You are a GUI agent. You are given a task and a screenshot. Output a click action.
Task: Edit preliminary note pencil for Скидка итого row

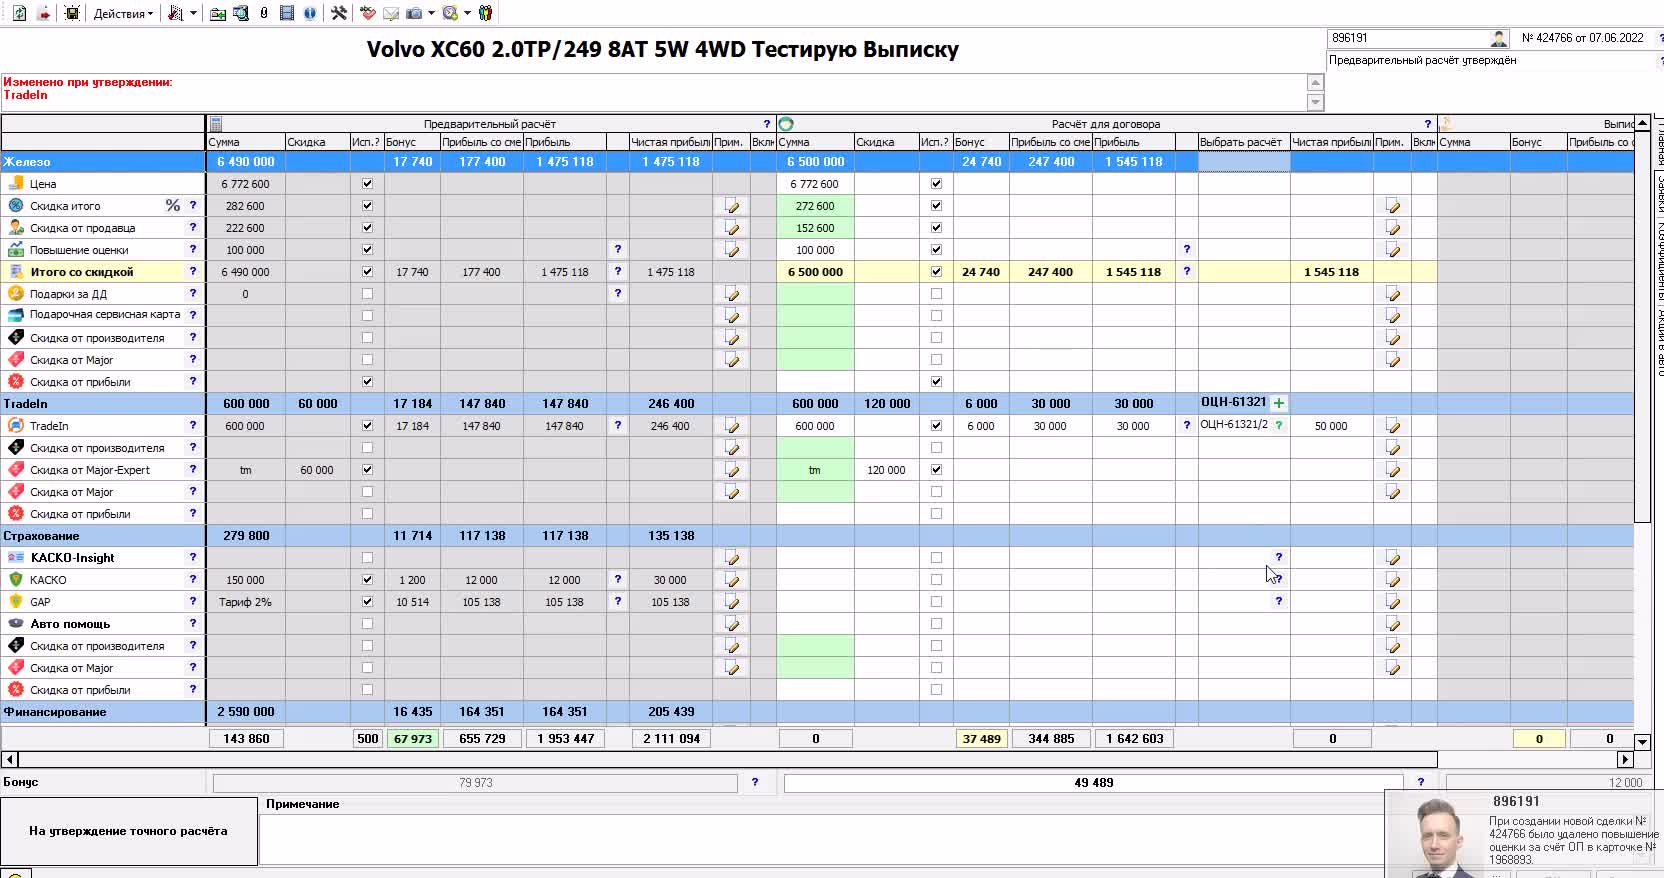(x=732, y=206)
